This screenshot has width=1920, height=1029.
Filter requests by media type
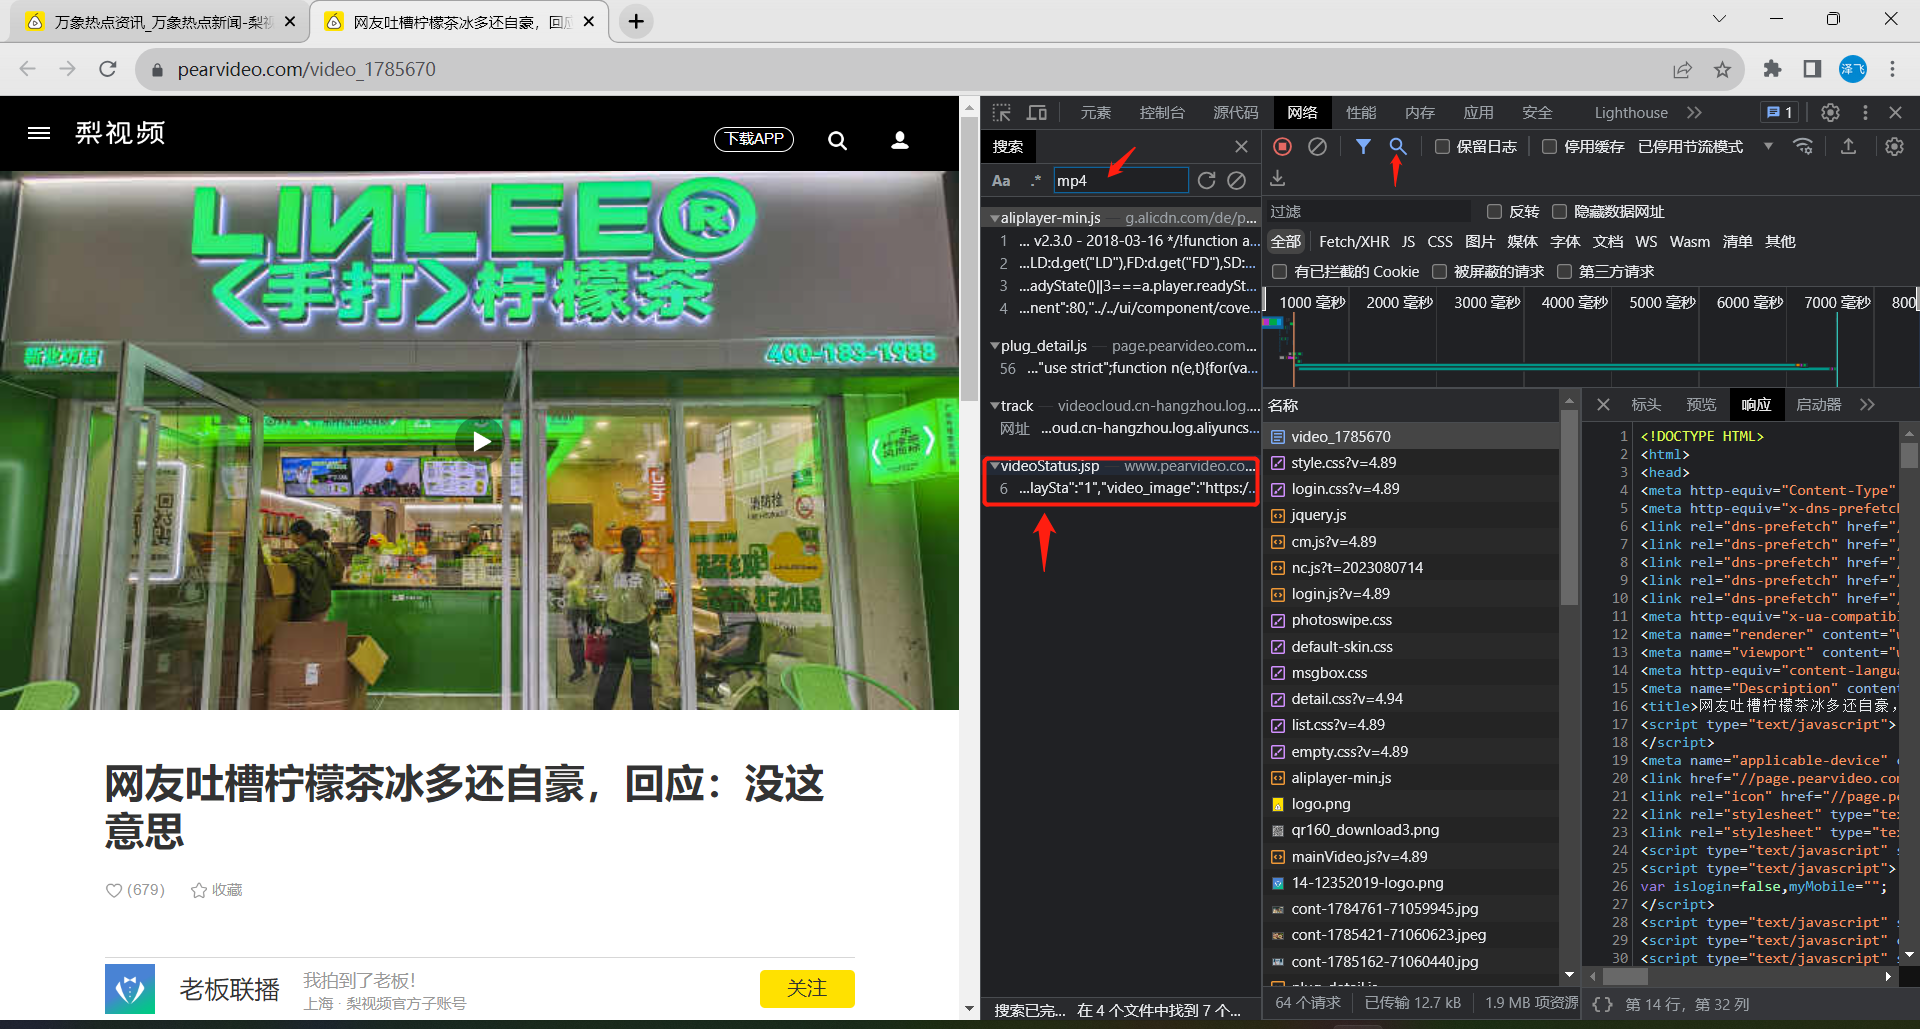tap(1522, 242)
